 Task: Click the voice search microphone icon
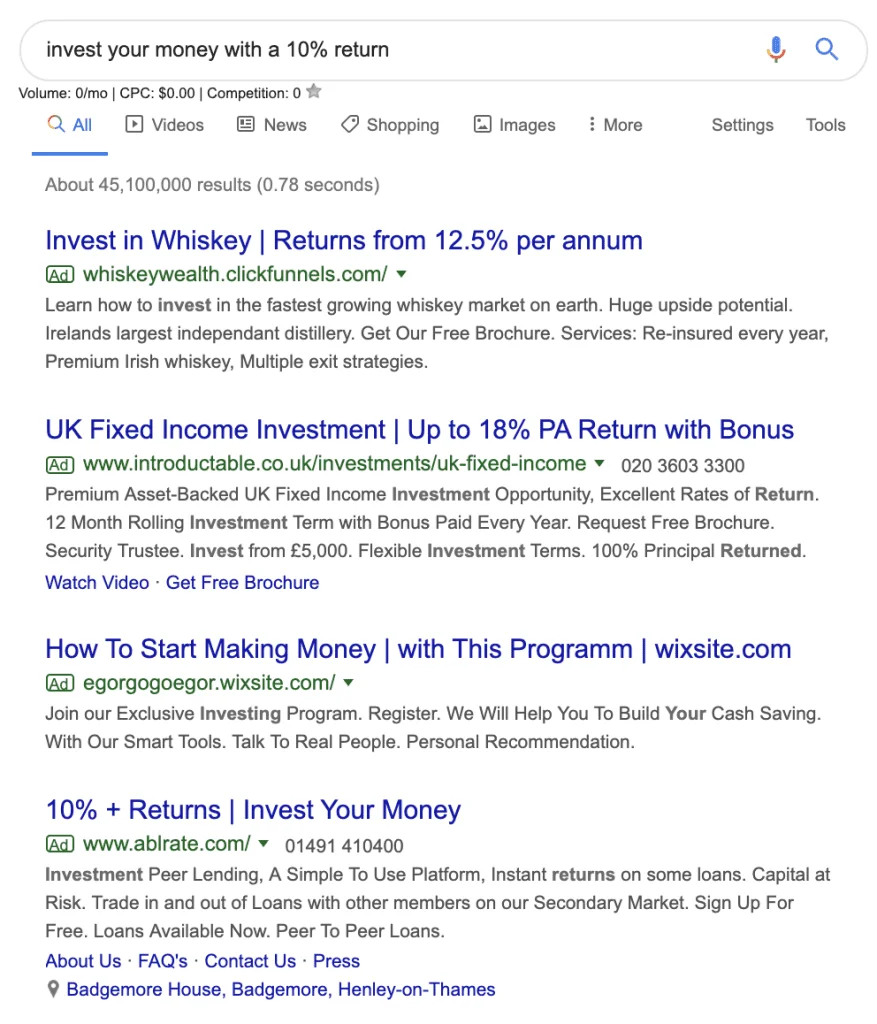(x=776, y=50)
